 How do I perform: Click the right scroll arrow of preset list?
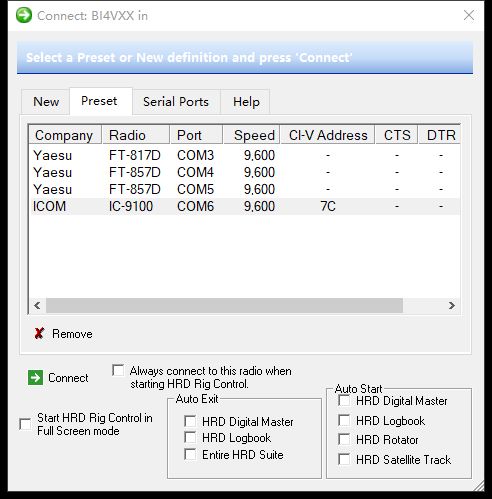(452, 305)
